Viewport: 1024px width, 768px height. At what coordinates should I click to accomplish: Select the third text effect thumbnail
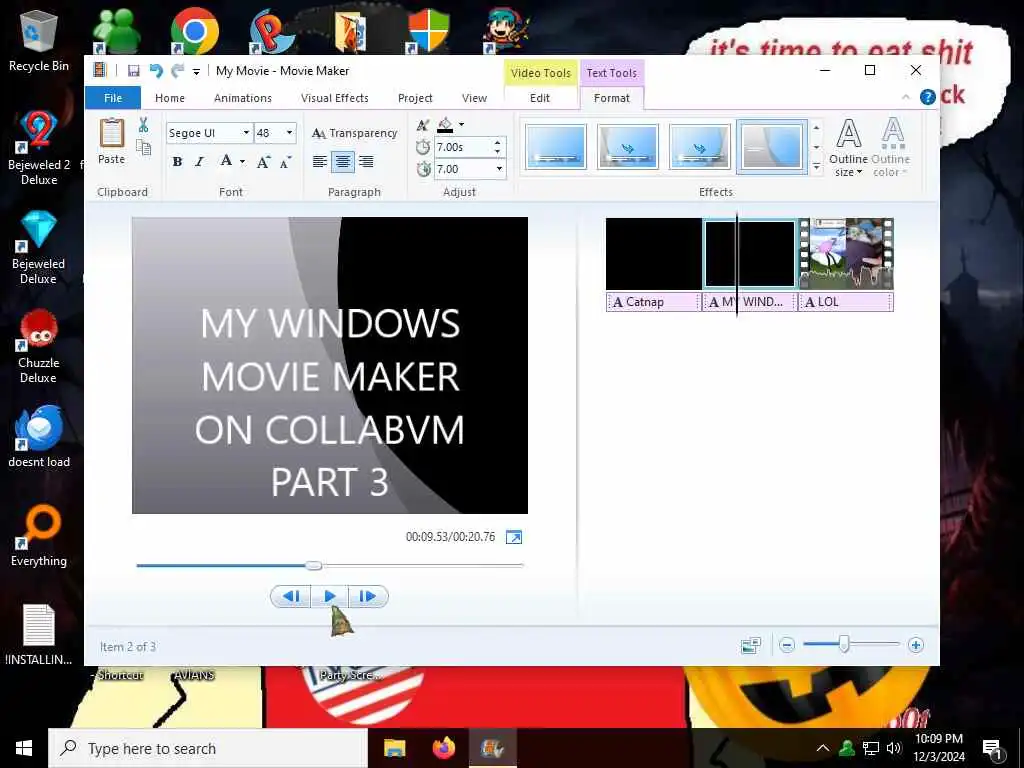699,147
